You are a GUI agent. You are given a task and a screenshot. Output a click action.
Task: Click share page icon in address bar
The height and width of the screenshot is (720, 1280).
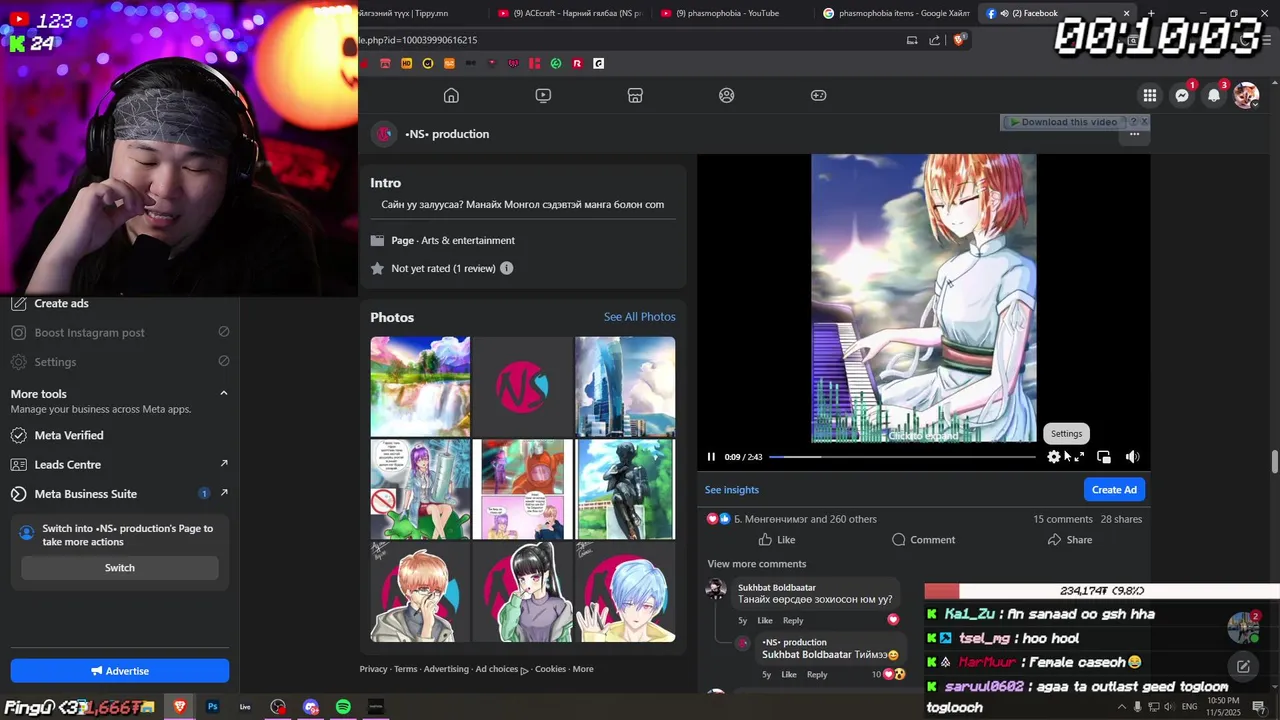point(934,40)
